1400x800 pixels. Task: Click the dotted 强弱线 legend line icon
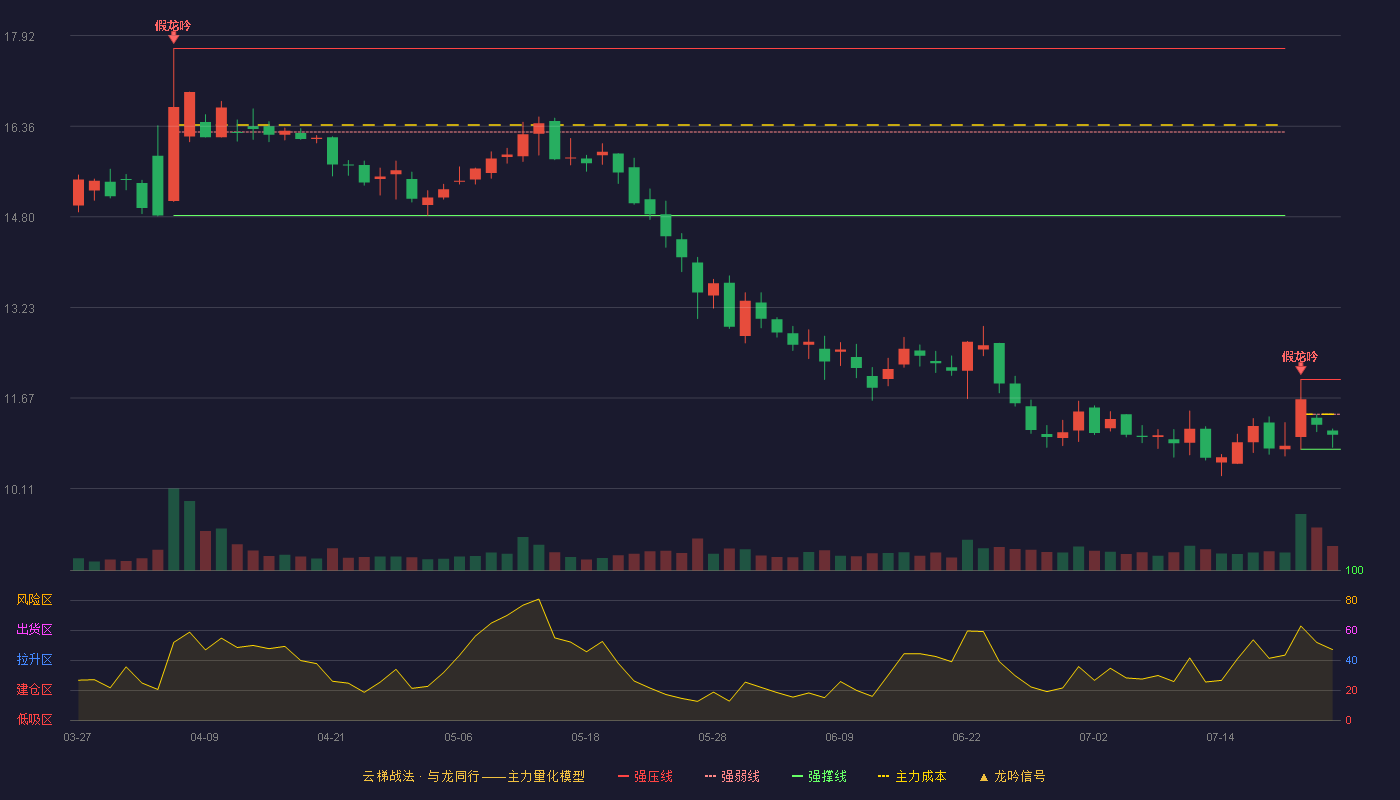(x=710, y=776)
